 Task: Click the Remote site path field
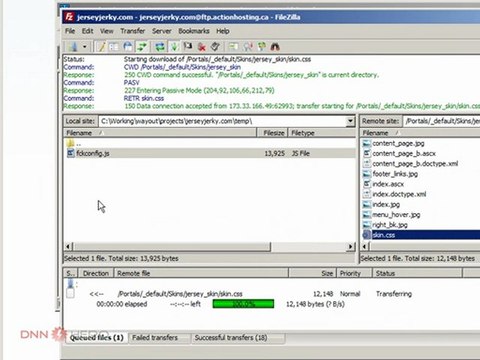click(442, 121)
